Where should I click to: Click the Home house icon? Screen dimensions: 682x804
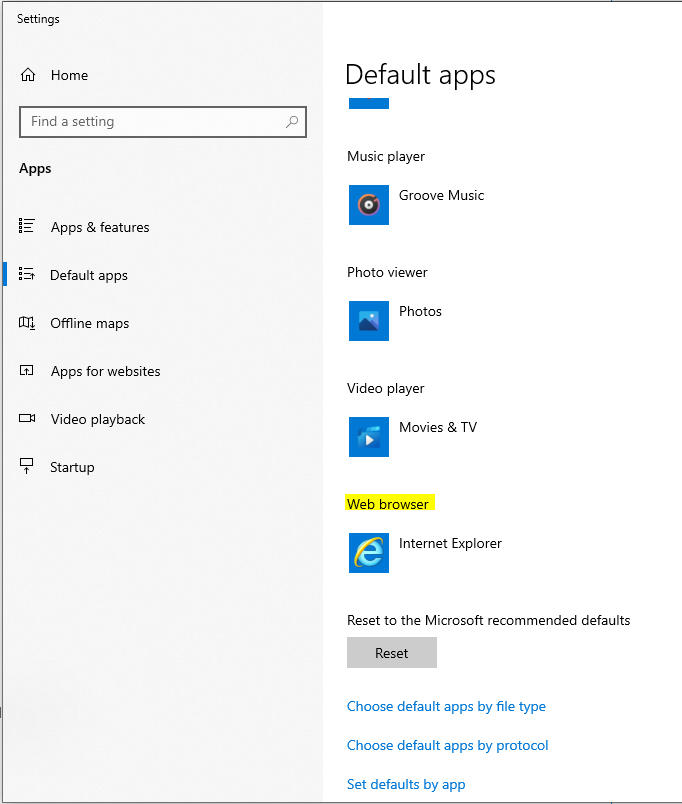click(x=28, y=75)
